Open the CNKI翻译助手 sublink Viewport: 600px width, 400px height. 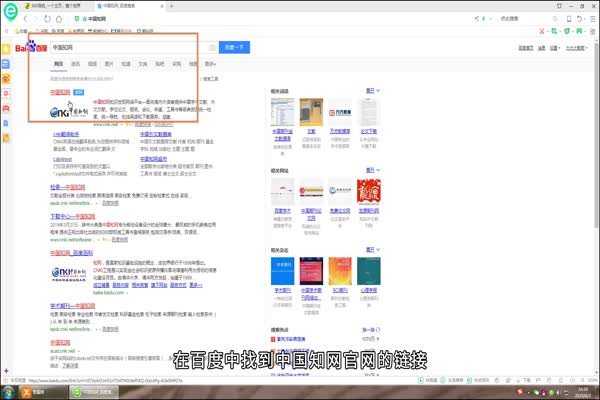66,134
